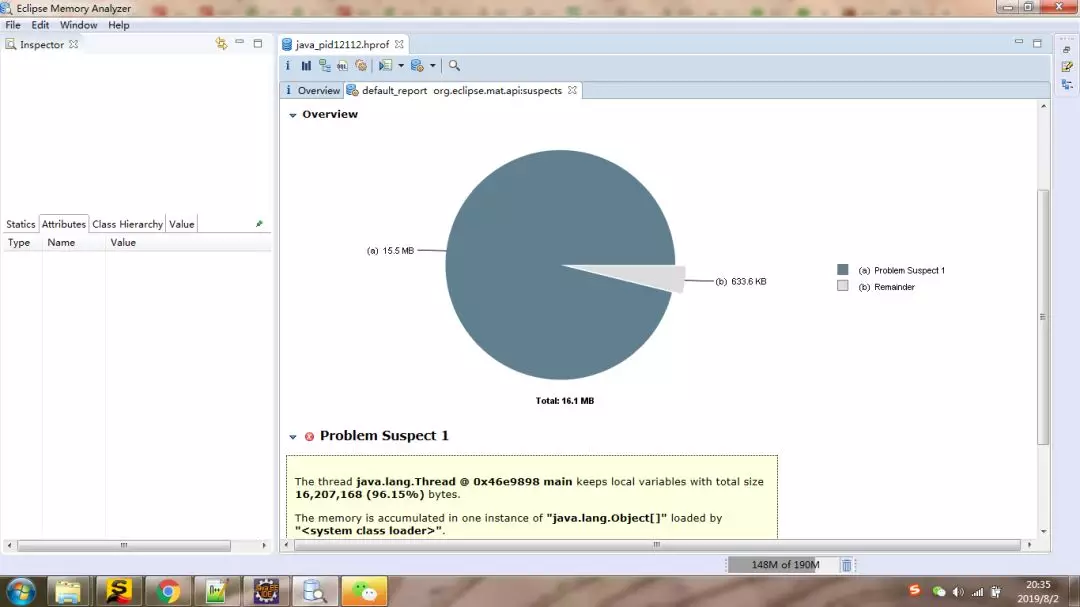Click the 'java.lang.Thread @ 0x46e9898 main' text
Viewport: 1080px width, 607px height.
click(464, 482)
